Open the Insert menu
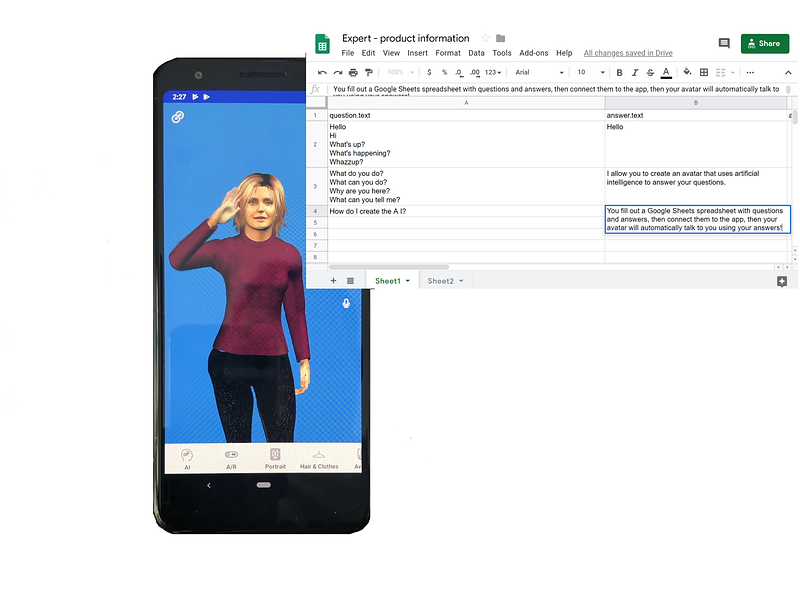The width and height of the screenshot is (800, 600). pyautogui.click(x=417, y=53)
